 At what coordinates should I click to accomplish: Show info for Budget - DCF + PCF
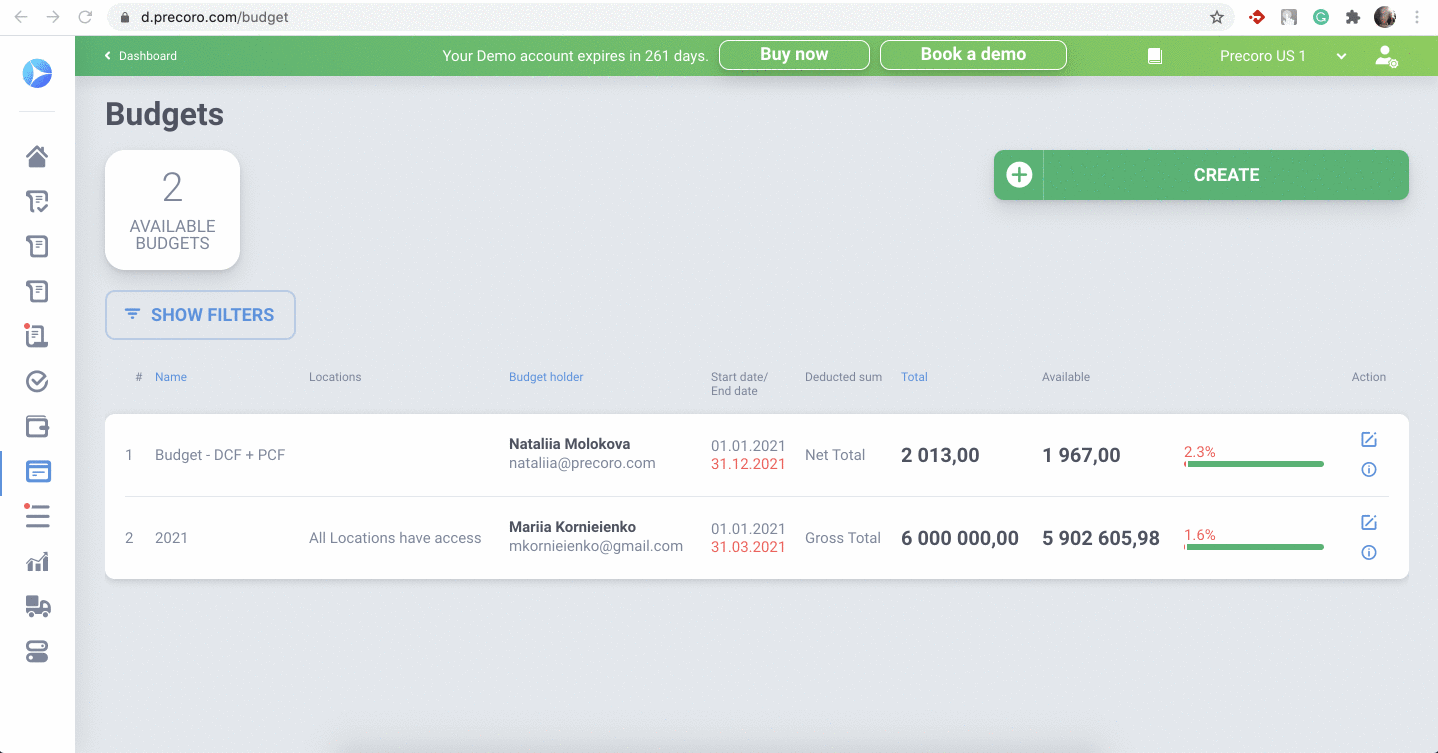pos(1369,469)
